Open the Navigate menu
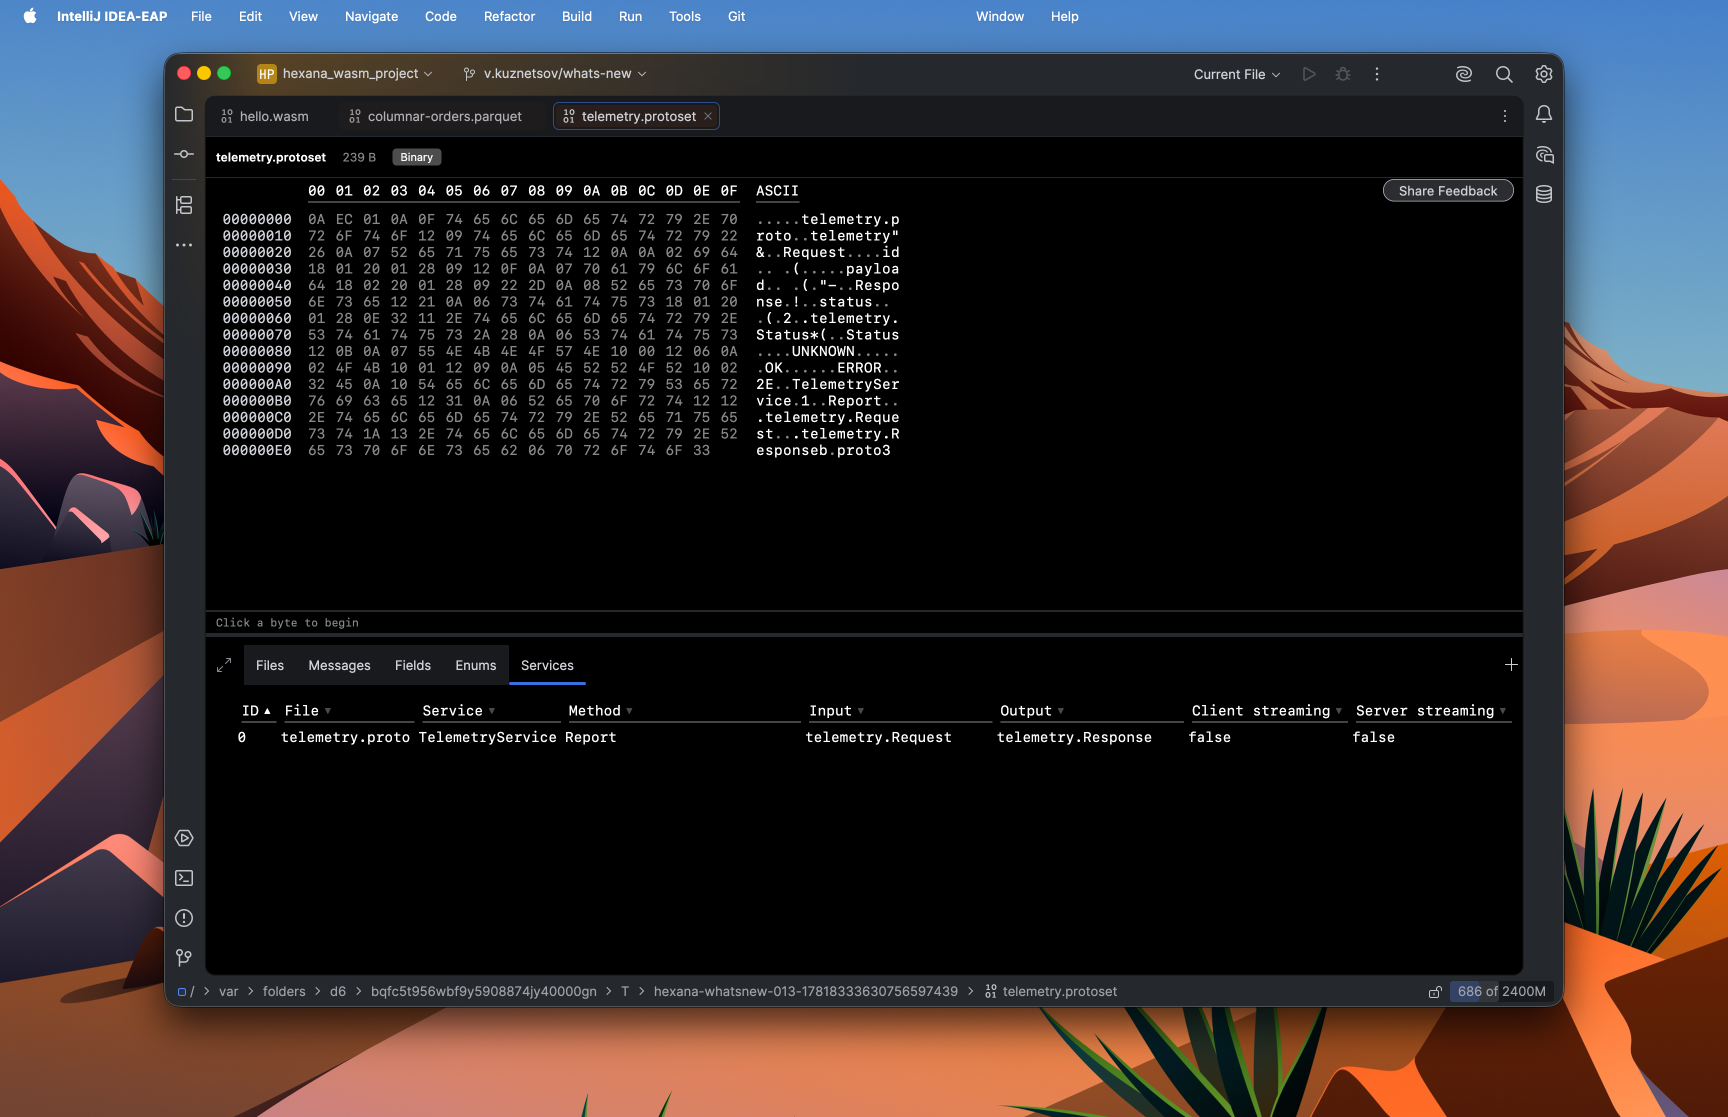 point(371,16)
